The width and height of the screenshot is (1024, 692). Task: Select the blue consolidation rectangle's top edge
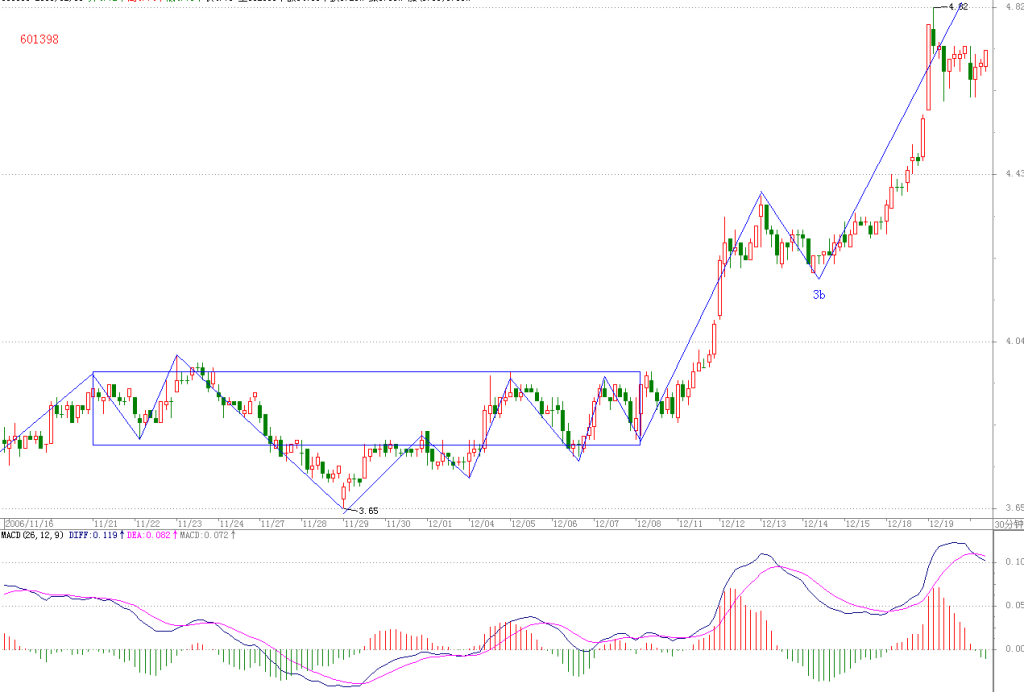click(x=366, y=372)
